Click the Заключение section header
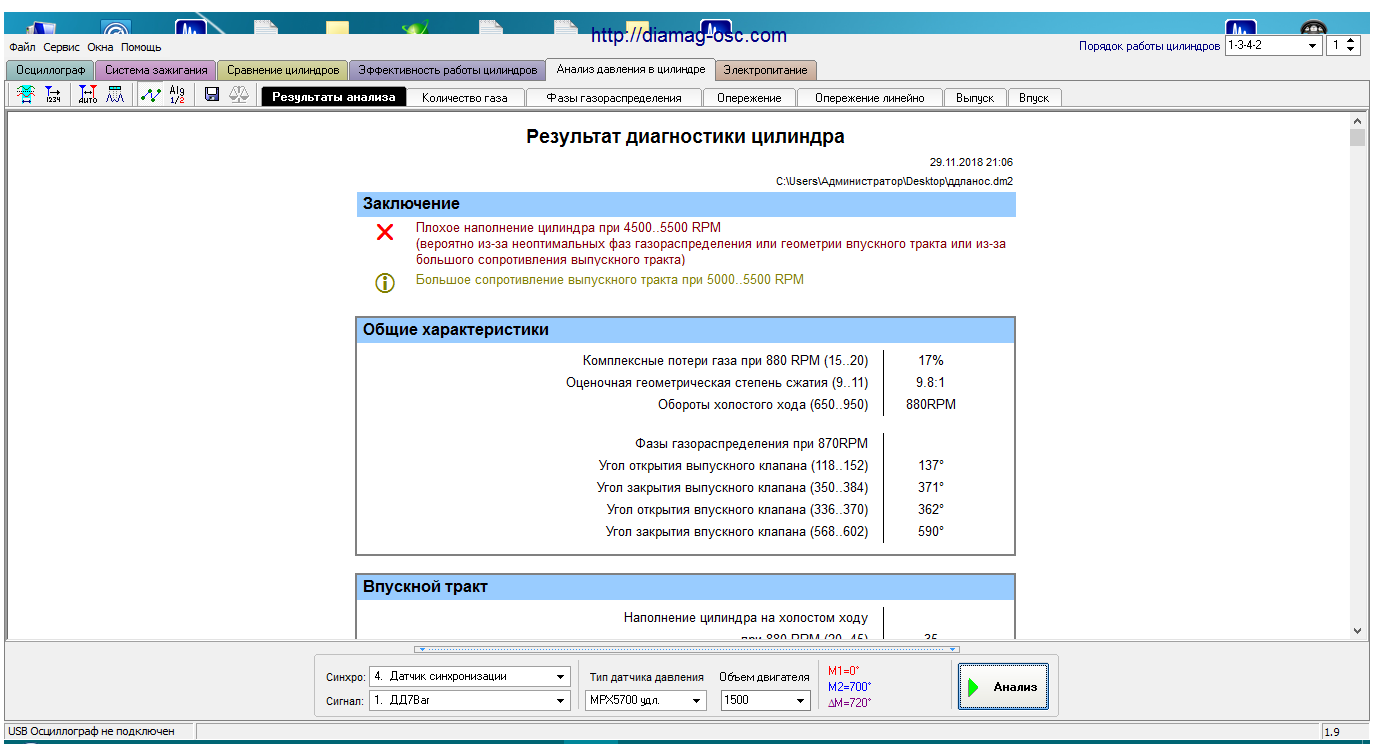Viewport: 1382px width, 744px height. click(686, 204)
